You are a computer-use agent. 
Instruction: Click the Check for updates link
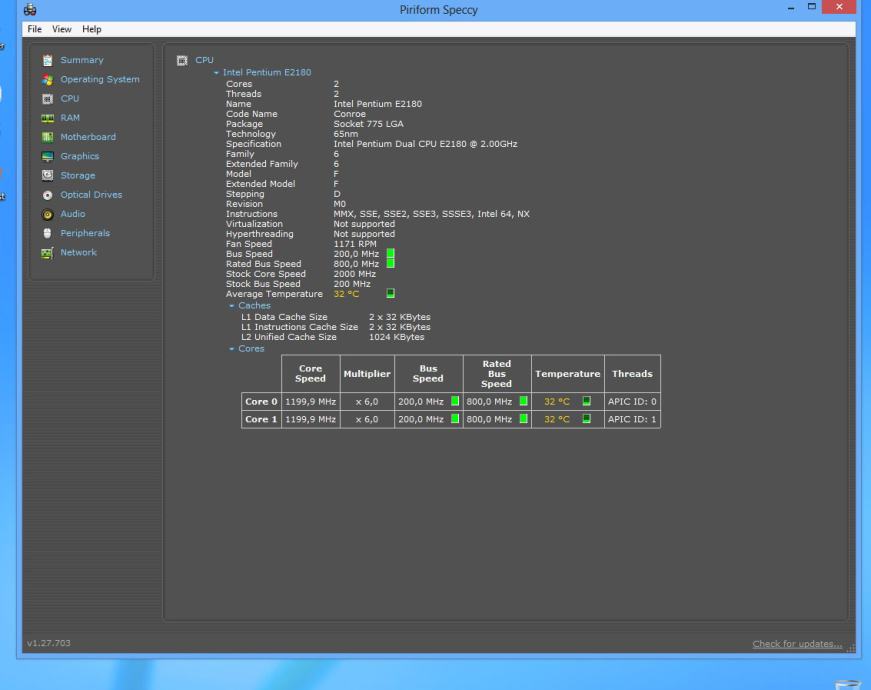[797, 643]
